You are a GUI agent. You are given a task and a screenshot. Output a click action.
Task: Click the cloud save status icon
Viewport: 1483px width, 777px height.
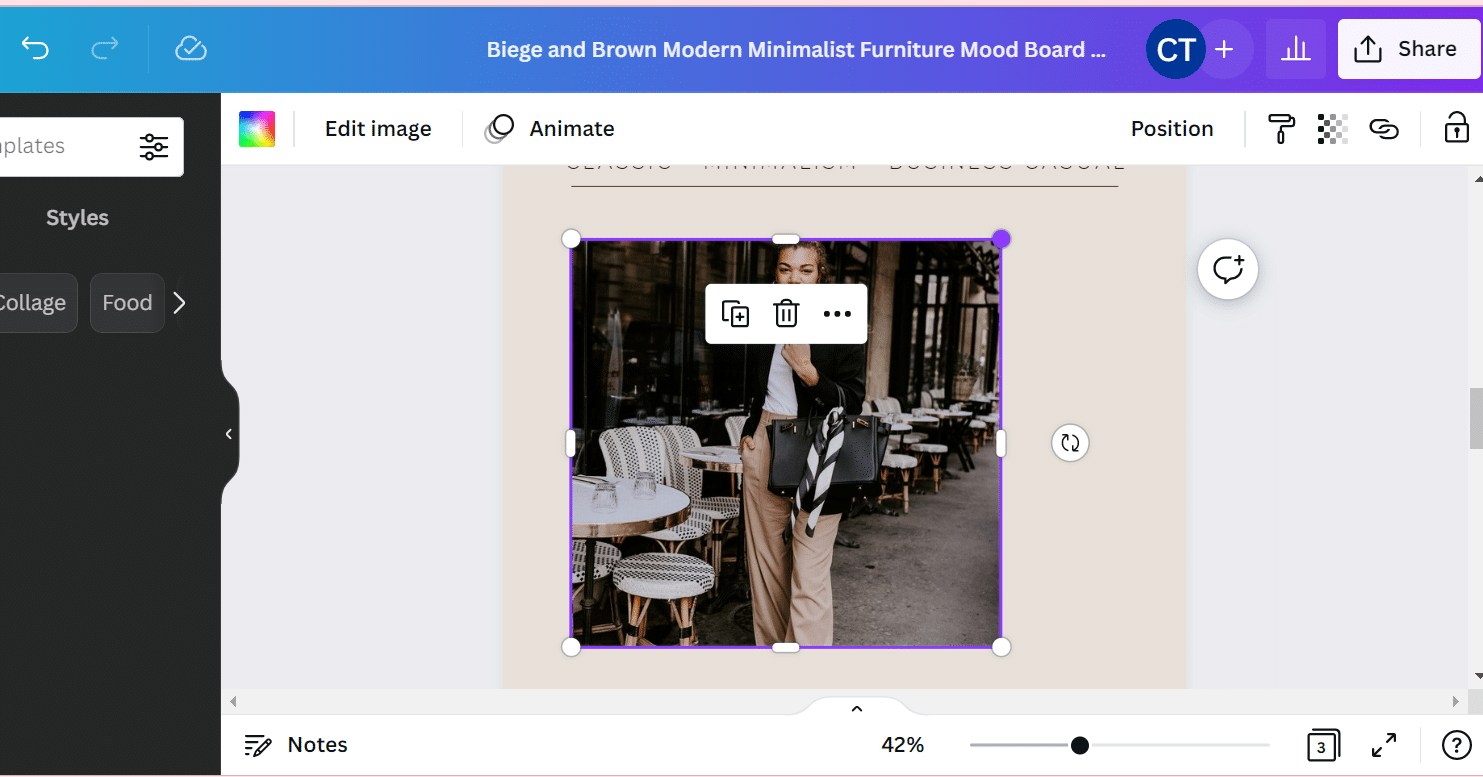point(190,48)
